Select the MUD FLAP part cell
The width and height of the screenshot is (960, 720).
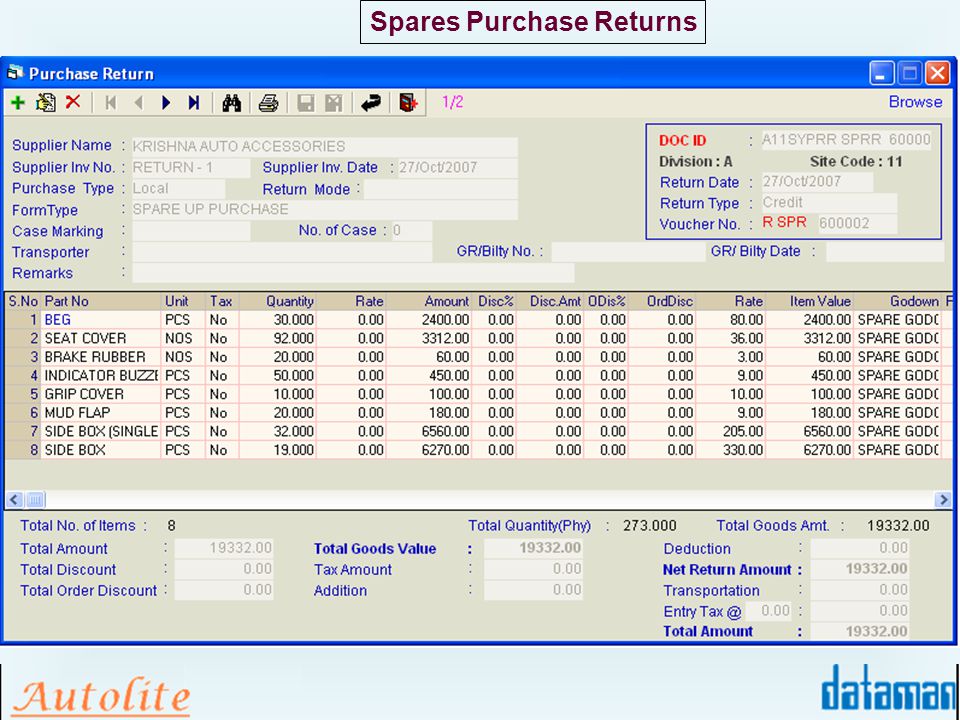pyautogui.click(x=100, y=413)
